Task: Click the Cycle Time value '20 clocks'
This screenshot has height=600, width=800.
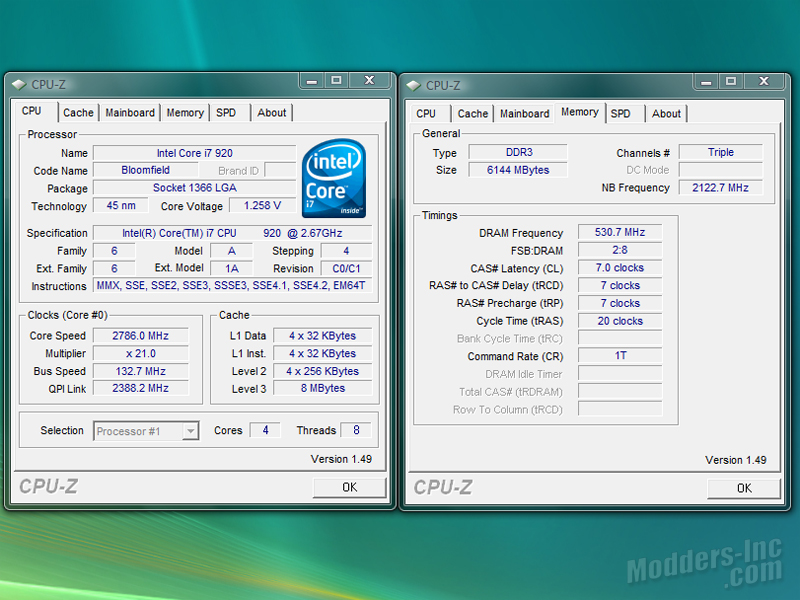Action: coord(620,321)
